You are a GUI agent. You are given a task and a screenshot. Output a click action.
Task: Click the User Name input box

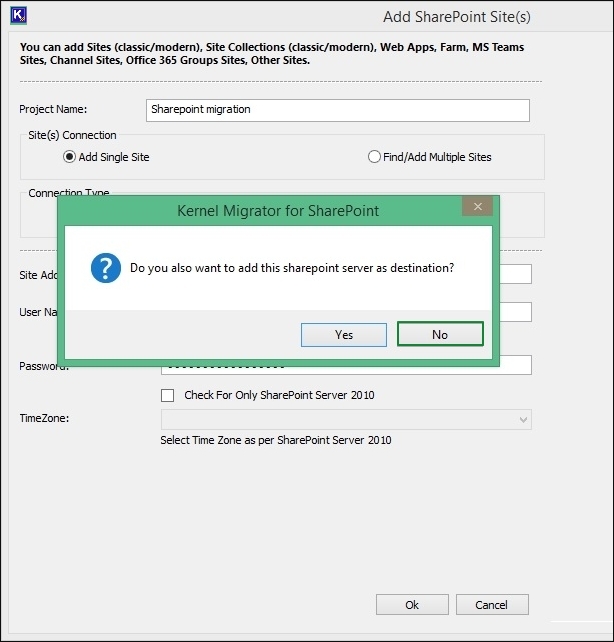[515, 312]
